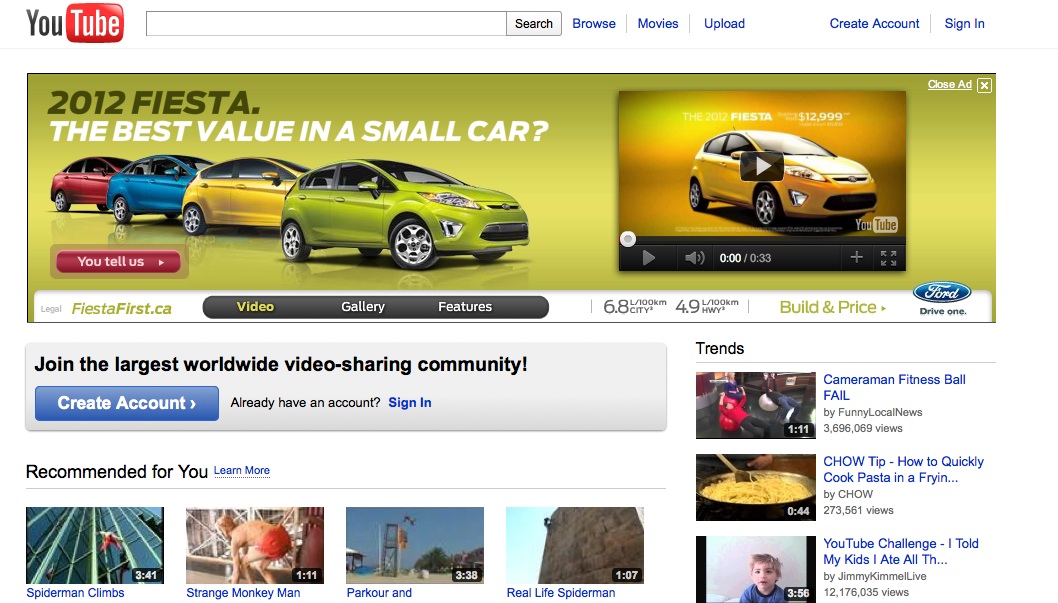Click the Search button
The width and height of the screenshot is (1058, 603).
(534, 24)
